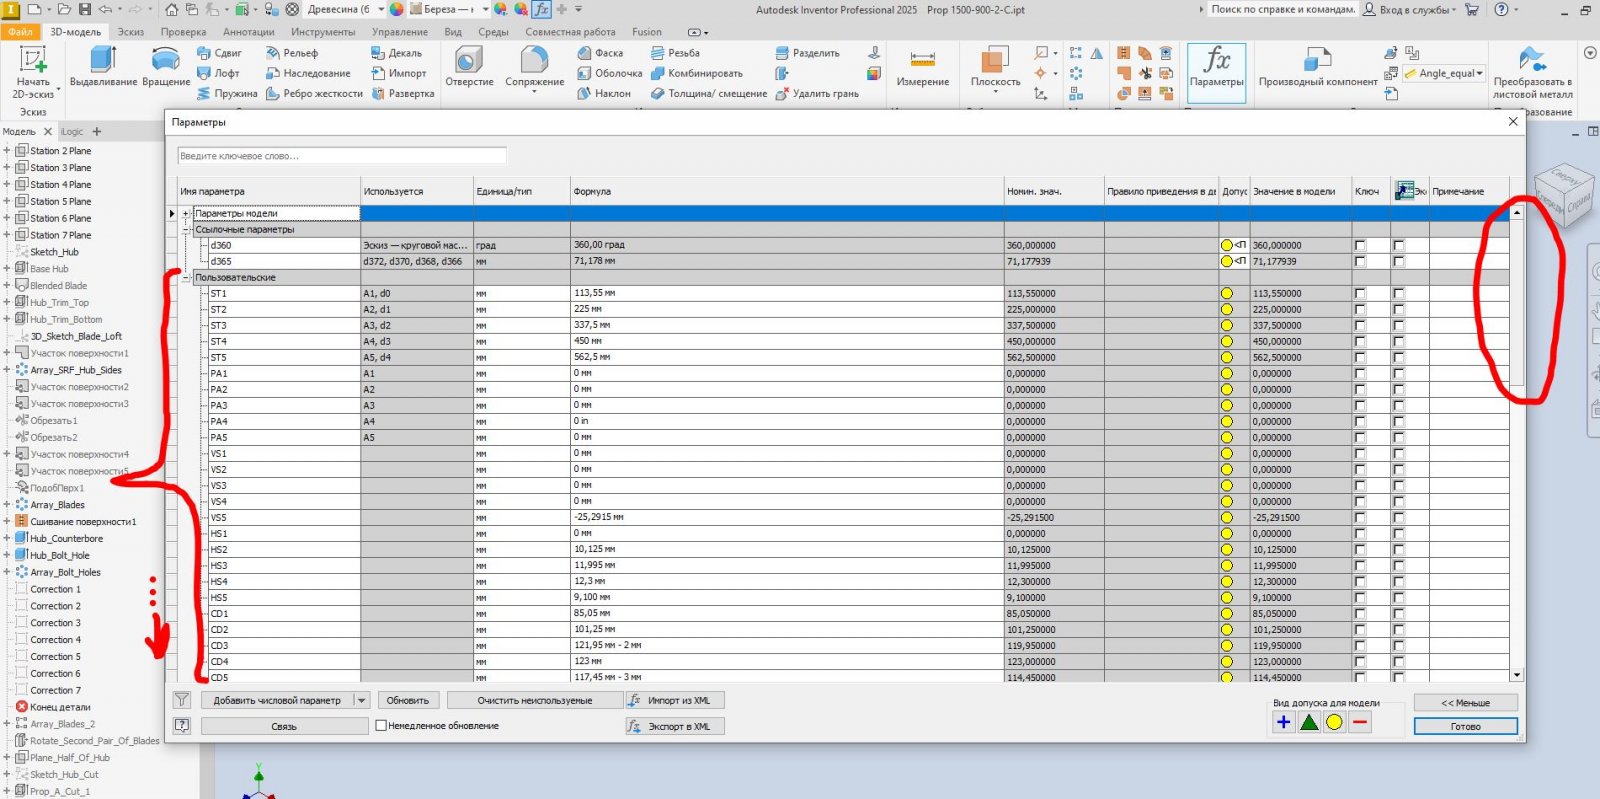This screenshot has height=799, width=1600.
Task: Click the Импорт из XML button
Action: (675, 700)
